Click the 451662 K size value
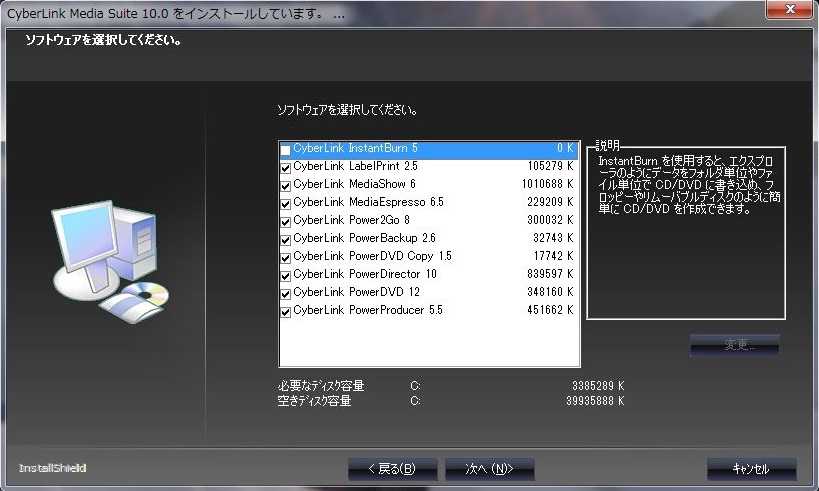 [550, 310]
